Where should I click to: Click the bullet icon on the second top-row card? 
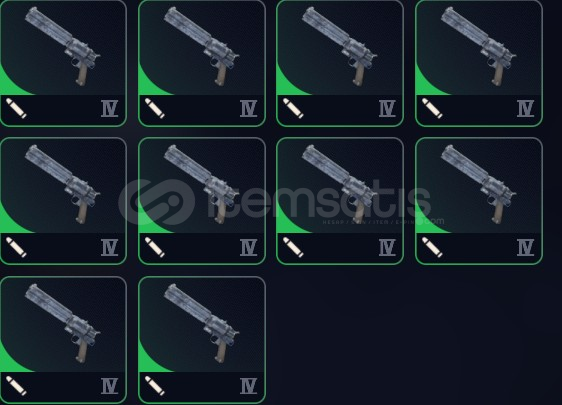pos(155,108)
